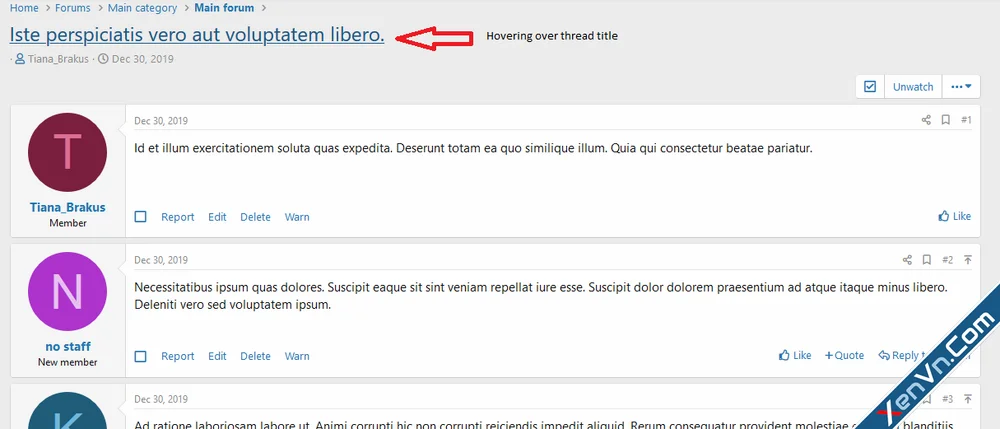
Task: Open the three-dots more options dropdown
Action: 961,87
